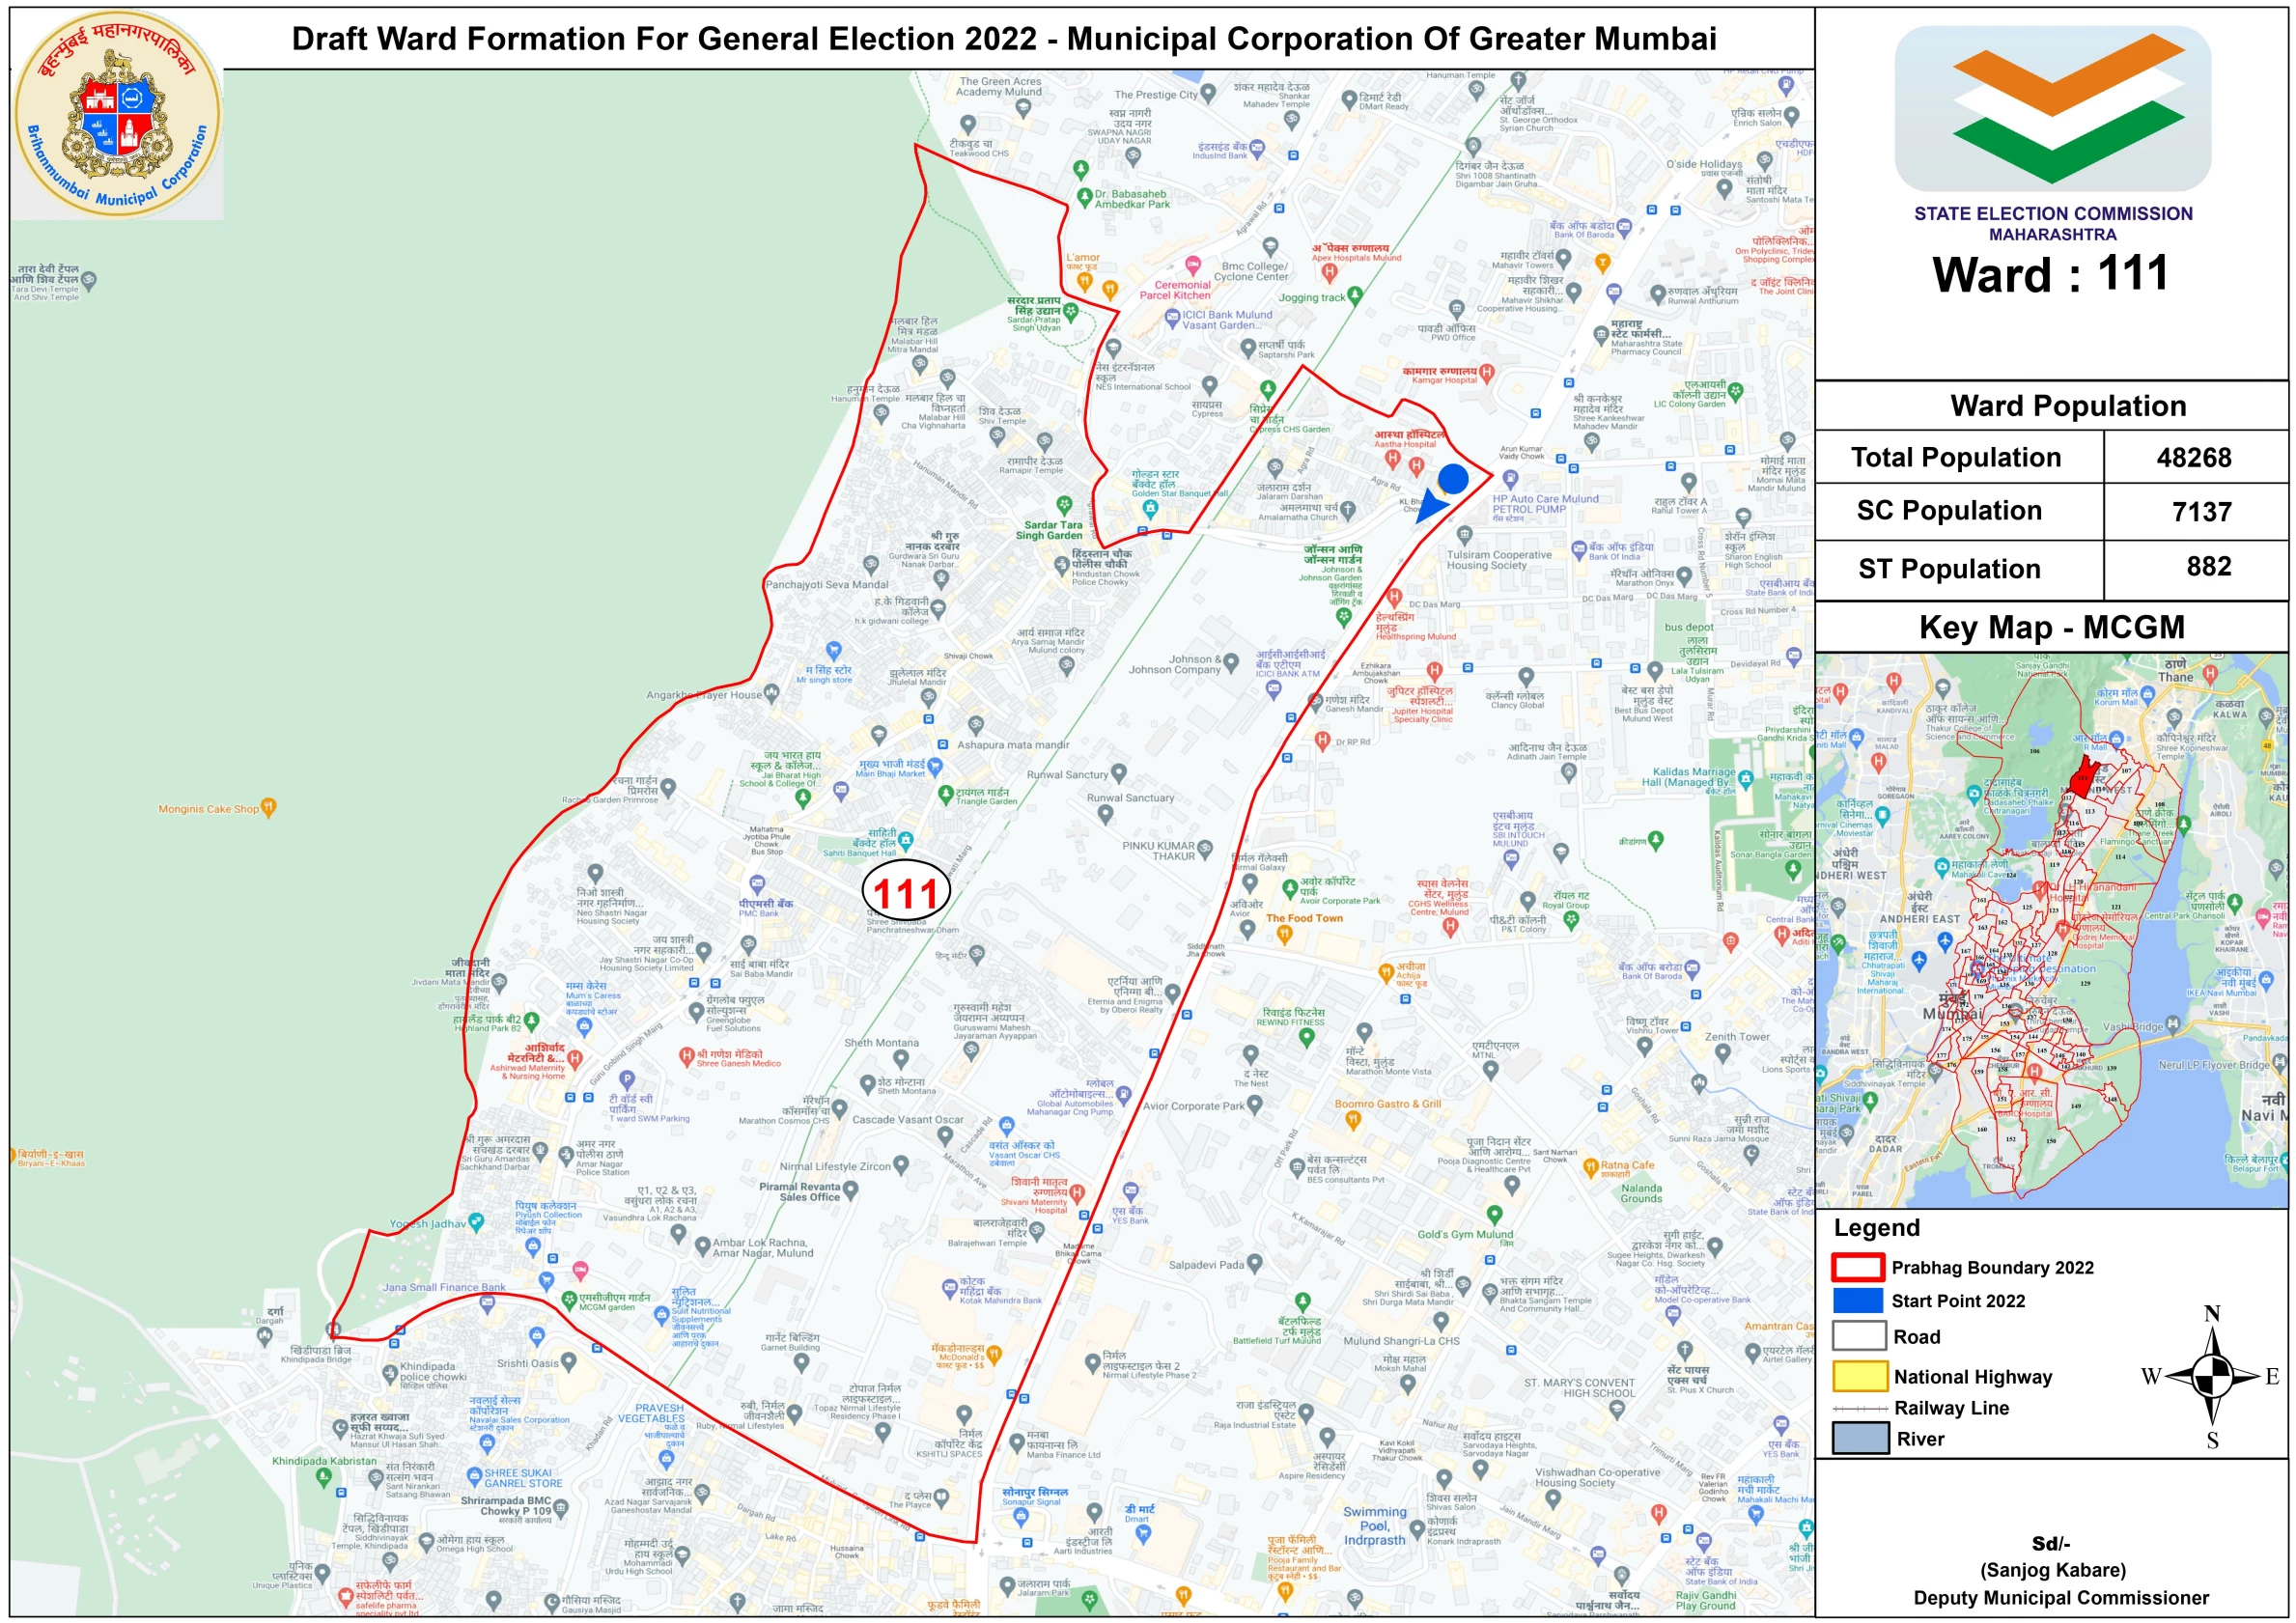Click the Jupiter Hospital Specialty Clinic pin

tap(1434, 671)
